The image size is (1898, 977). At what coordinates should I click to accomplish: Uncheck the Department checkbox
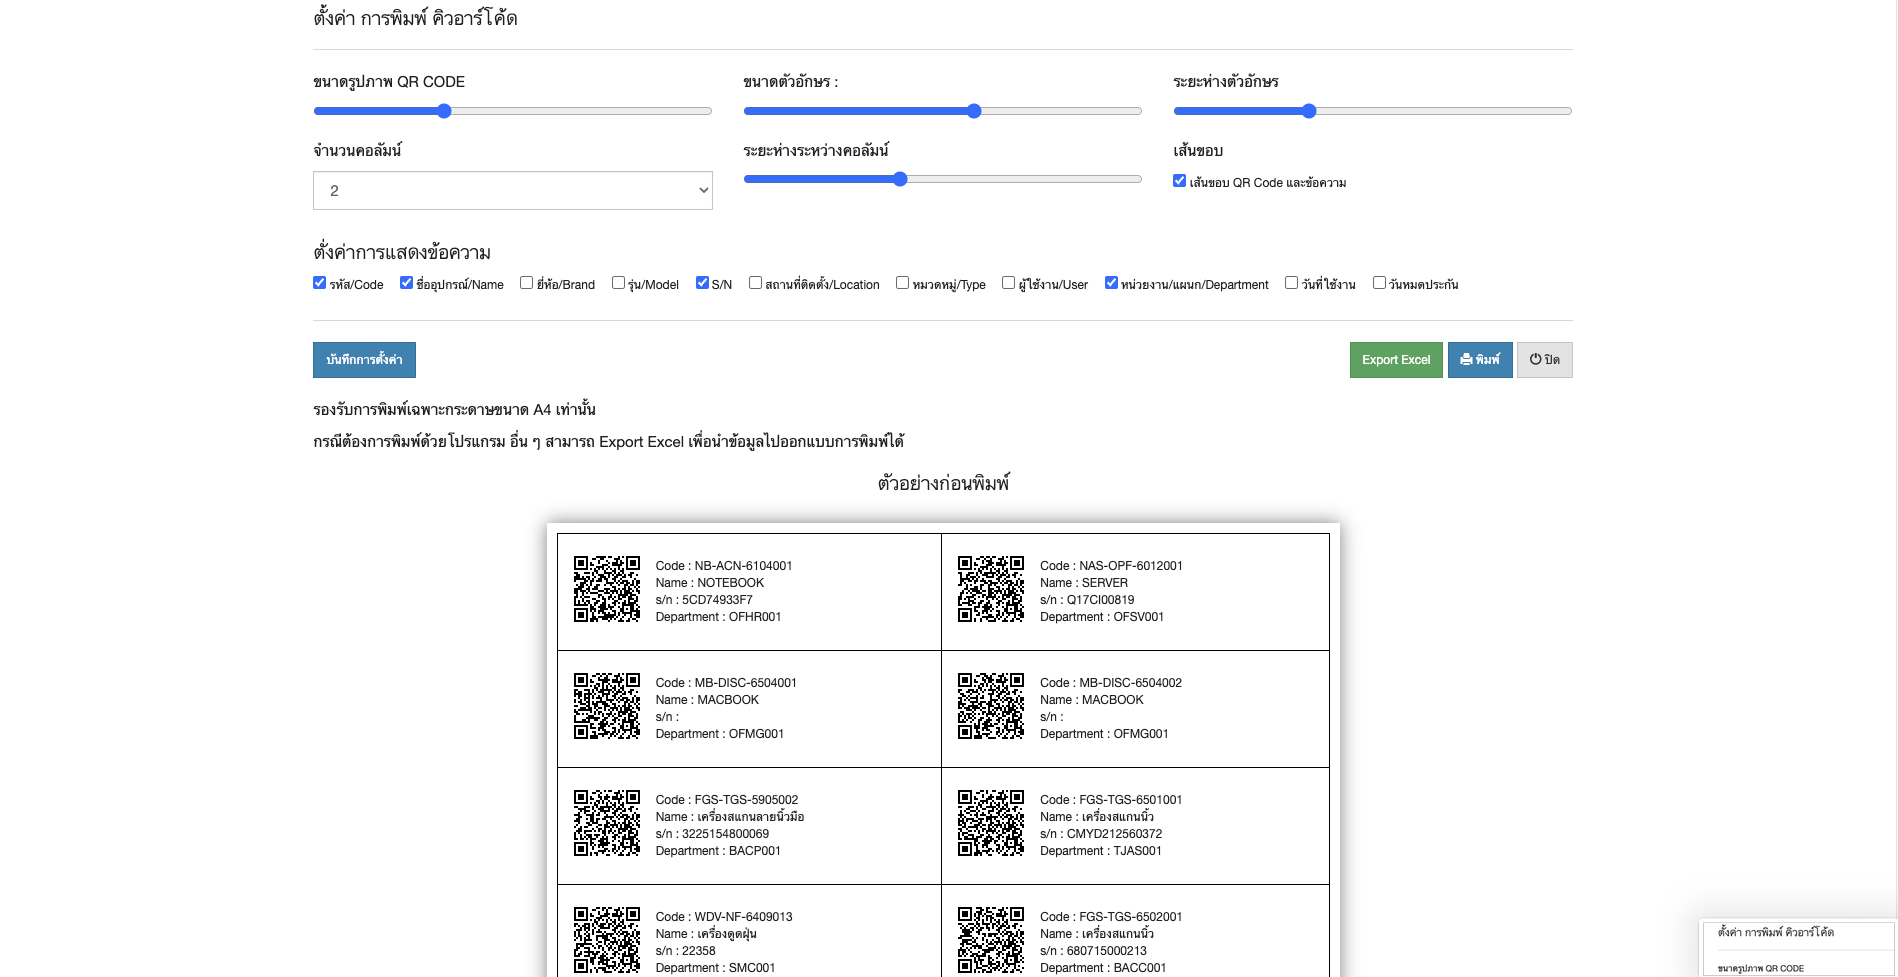(1111, 283)
